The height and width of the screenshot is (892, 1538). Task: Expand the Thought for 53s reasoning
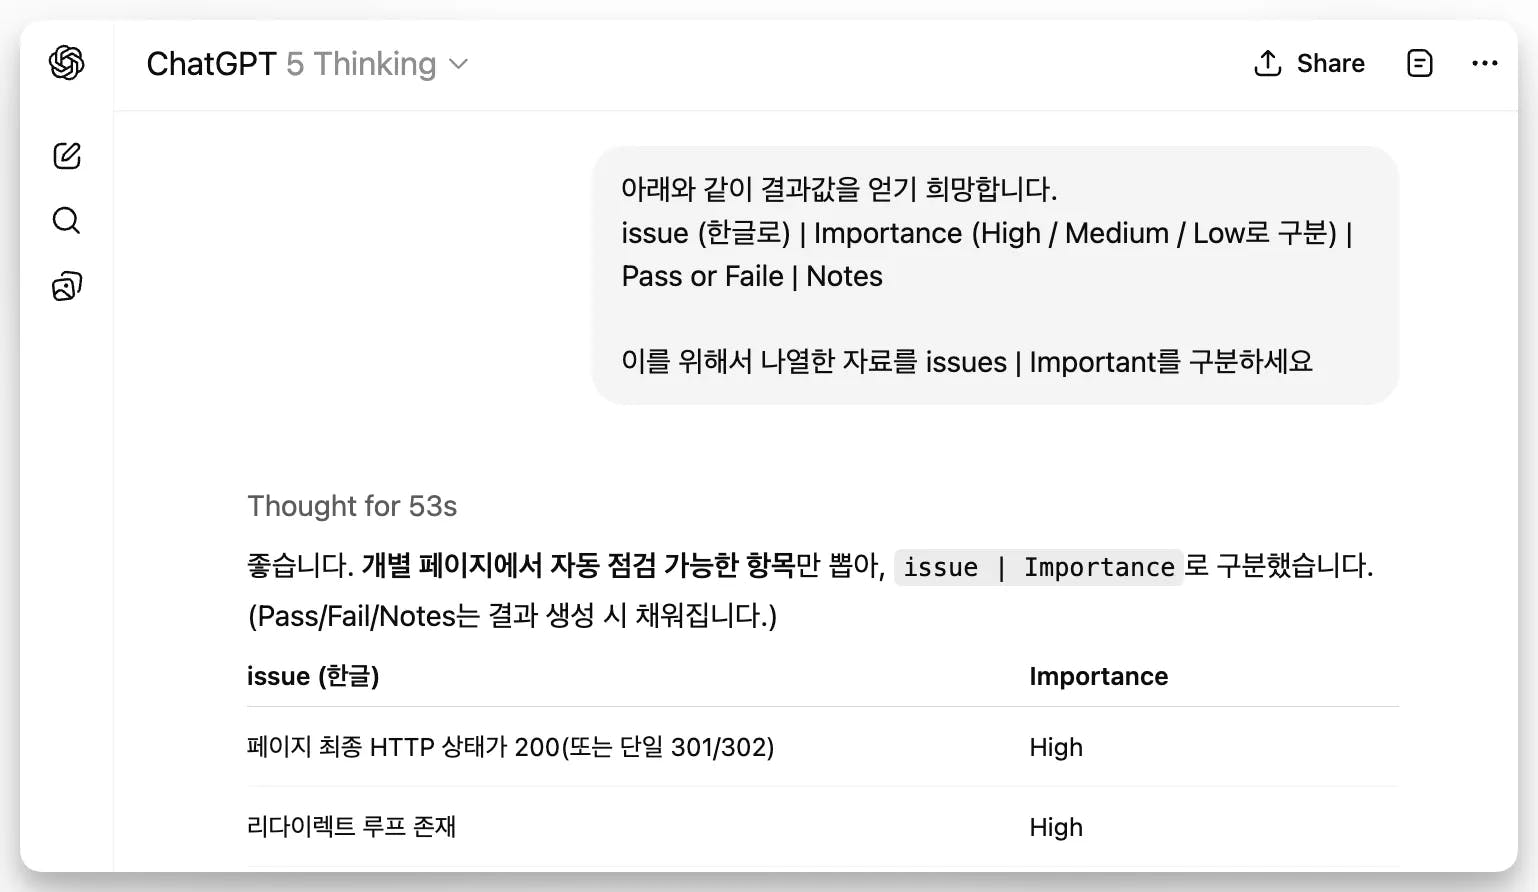click(352, 506)
